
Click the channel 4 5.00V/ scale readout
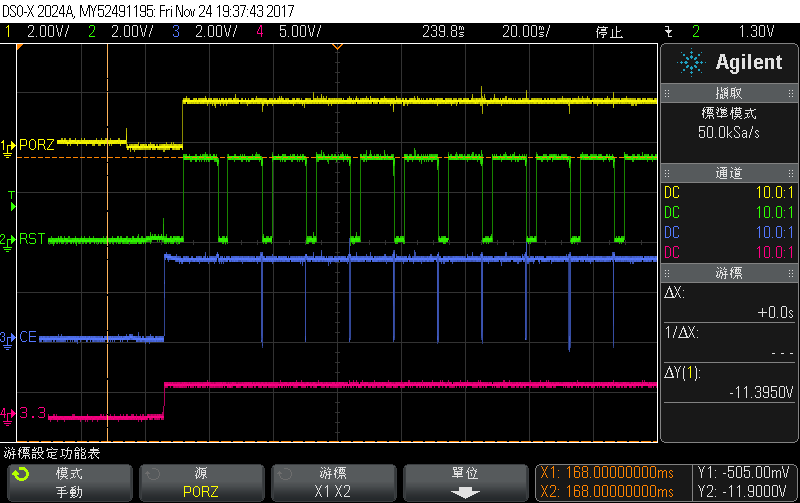(x=300, y=32)
